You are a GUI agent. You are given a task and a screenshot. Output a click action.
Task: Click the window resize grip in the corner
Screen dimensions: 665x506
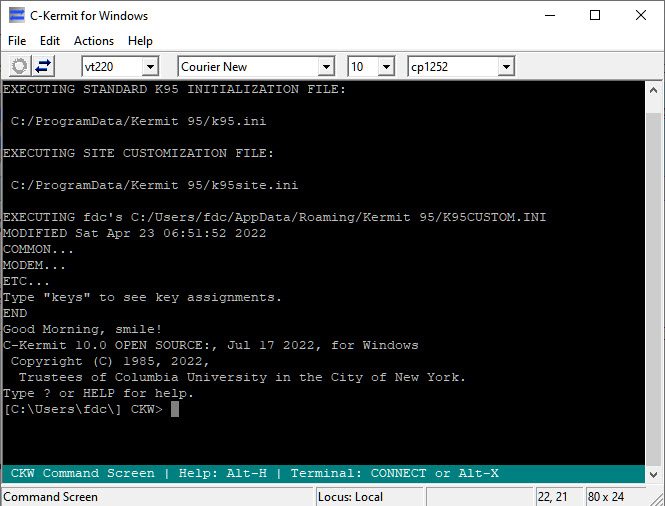click(x=657, y=498)
